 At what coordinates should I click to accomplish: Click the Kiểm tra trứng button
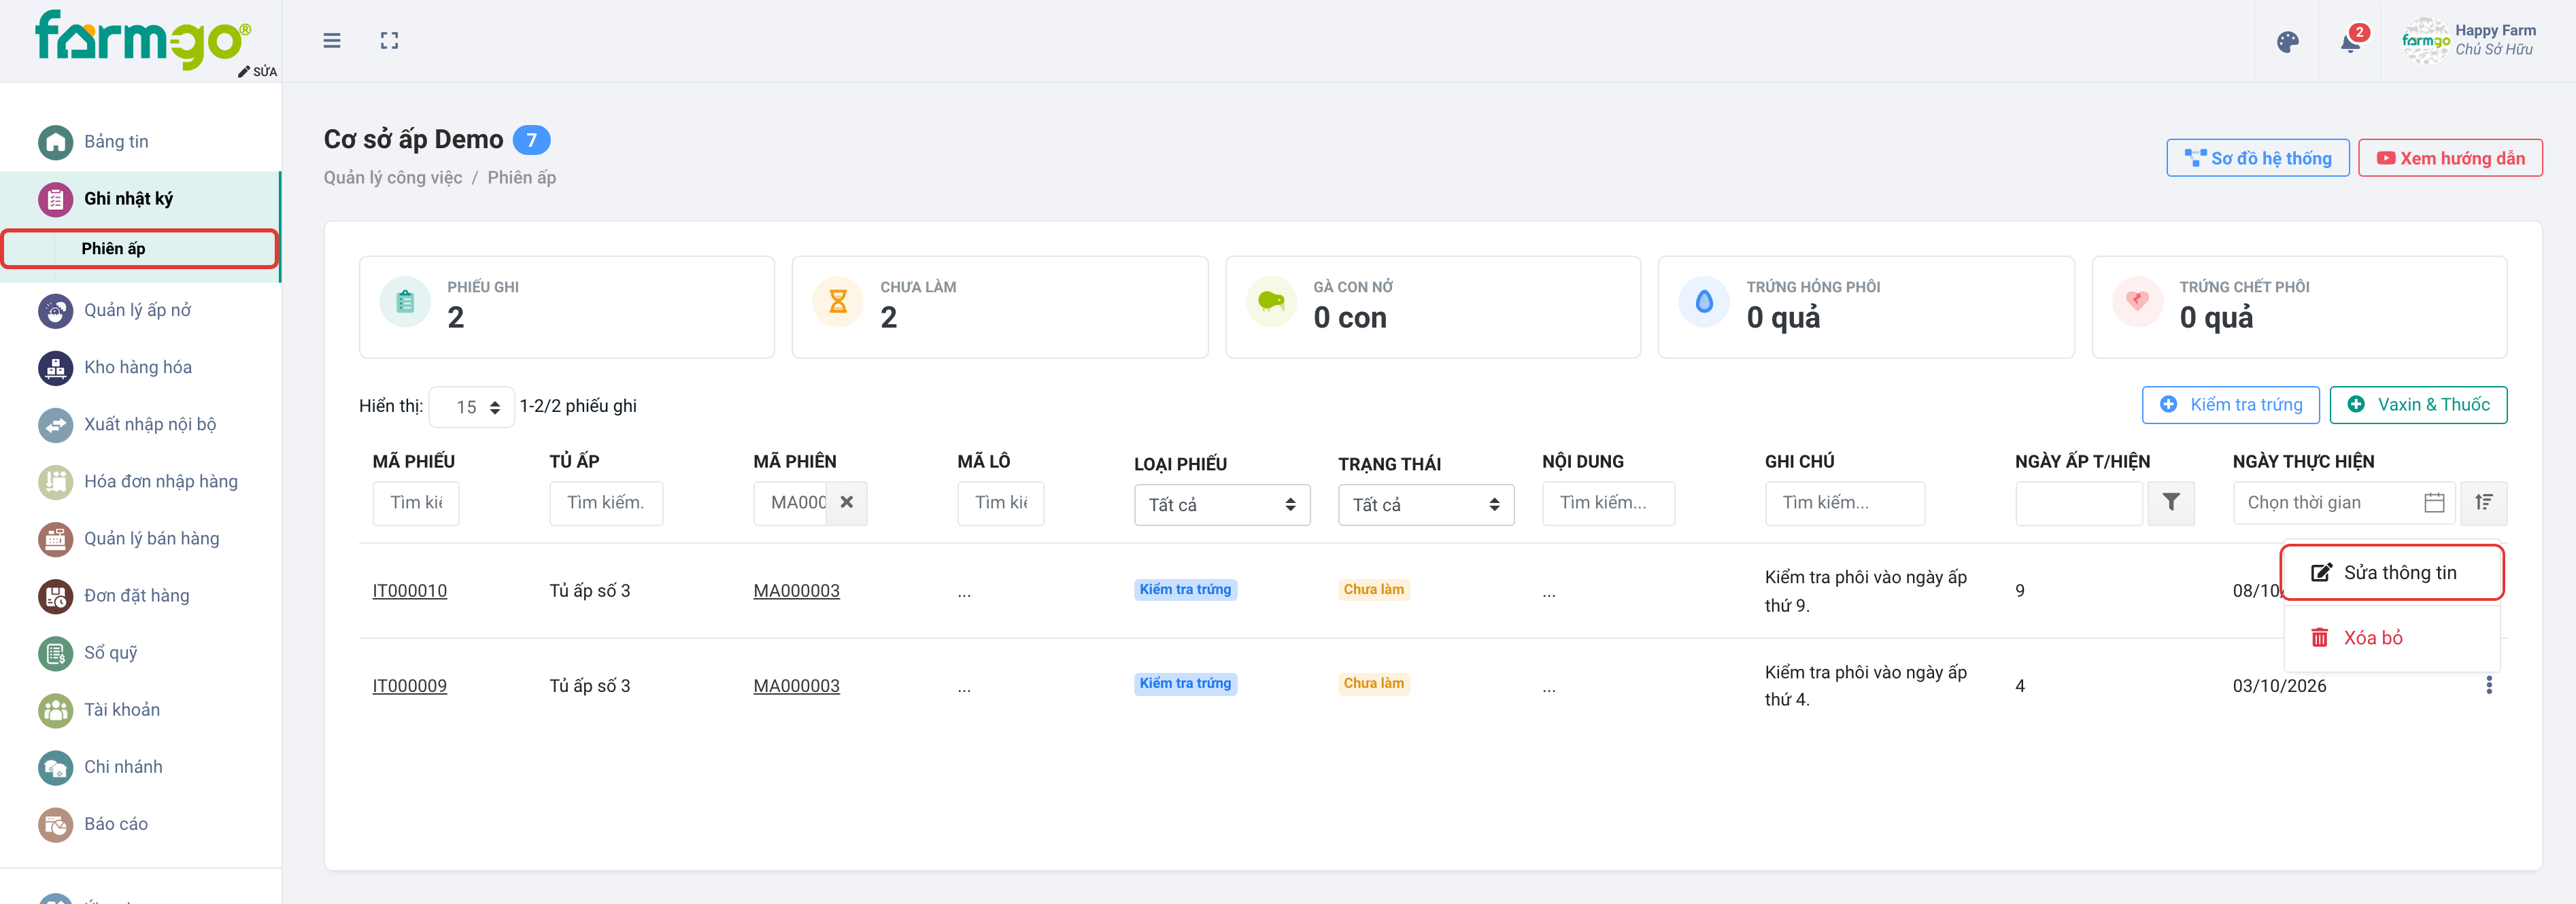(x=2230, y=405)
